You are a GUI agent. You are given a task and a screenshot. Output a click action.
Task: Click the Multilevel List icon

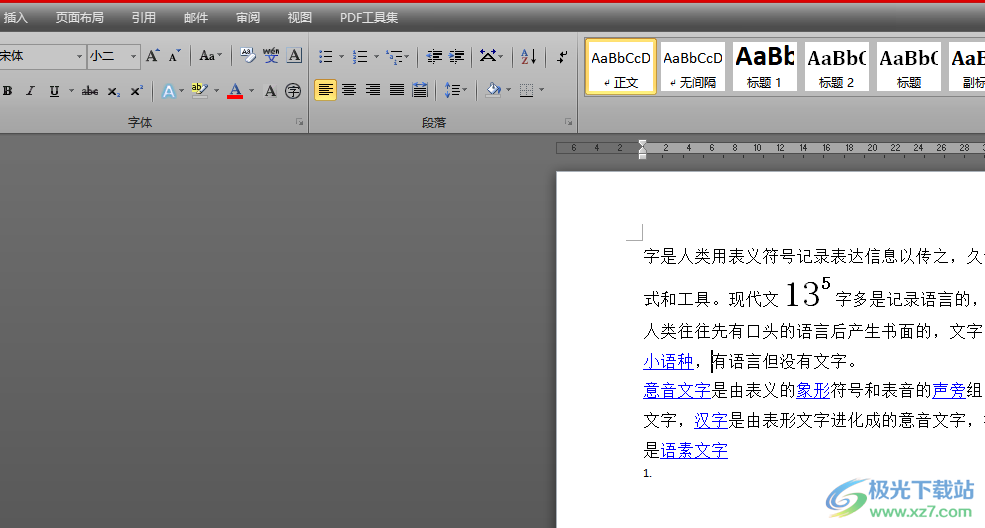tap(395, 57)
